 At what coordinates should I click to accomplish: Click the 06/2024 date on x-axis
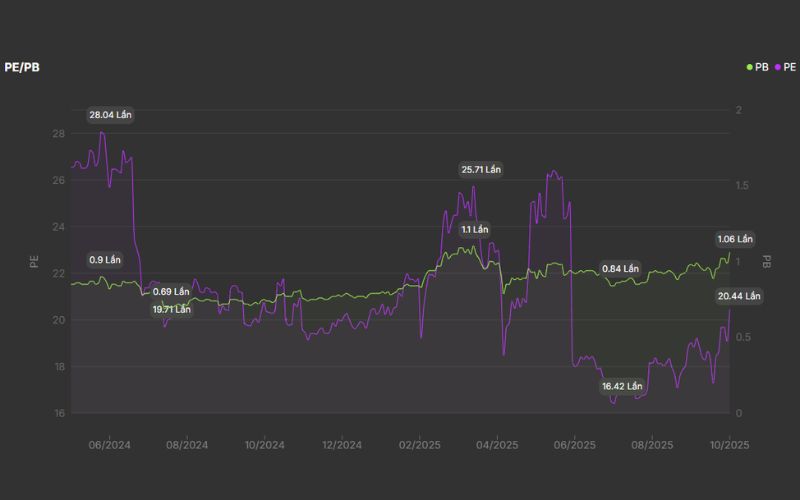pyautogui.click(x=110, y=445)
